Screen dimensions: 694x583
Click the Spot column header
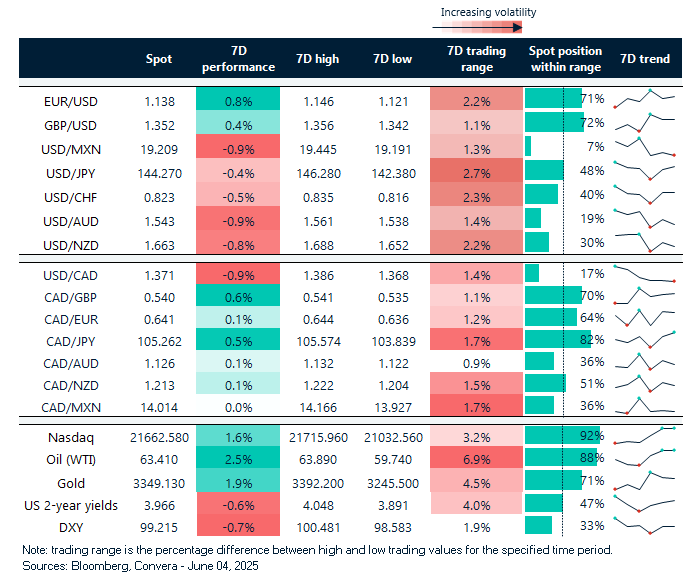[x=159, y=60]
